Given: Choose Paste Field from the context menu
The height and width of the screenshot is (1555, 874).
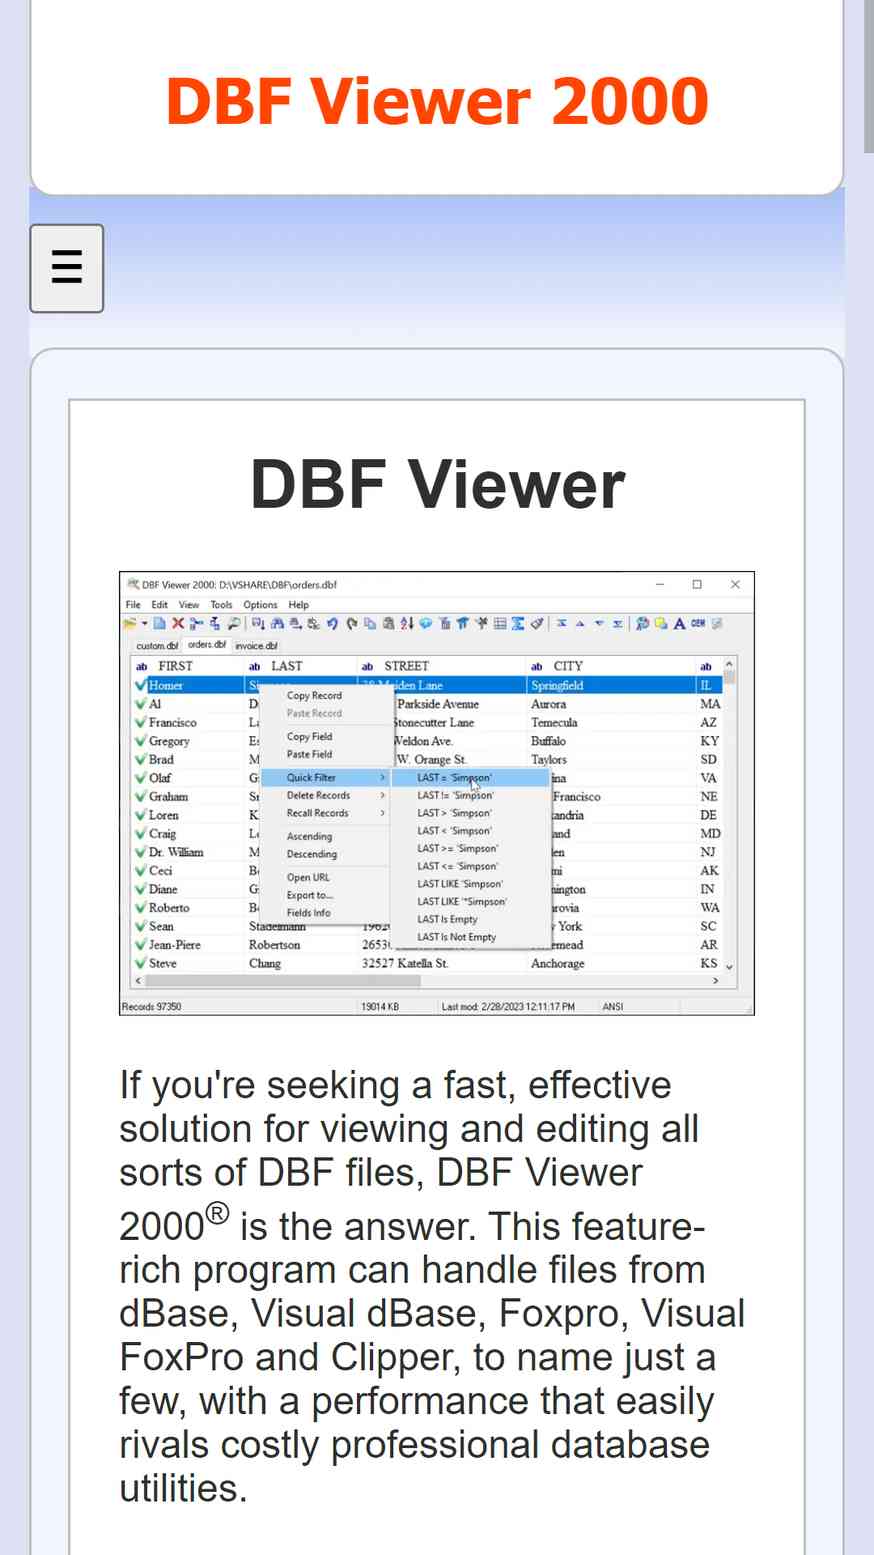Looking at the screenshot, I should (309, 755).
